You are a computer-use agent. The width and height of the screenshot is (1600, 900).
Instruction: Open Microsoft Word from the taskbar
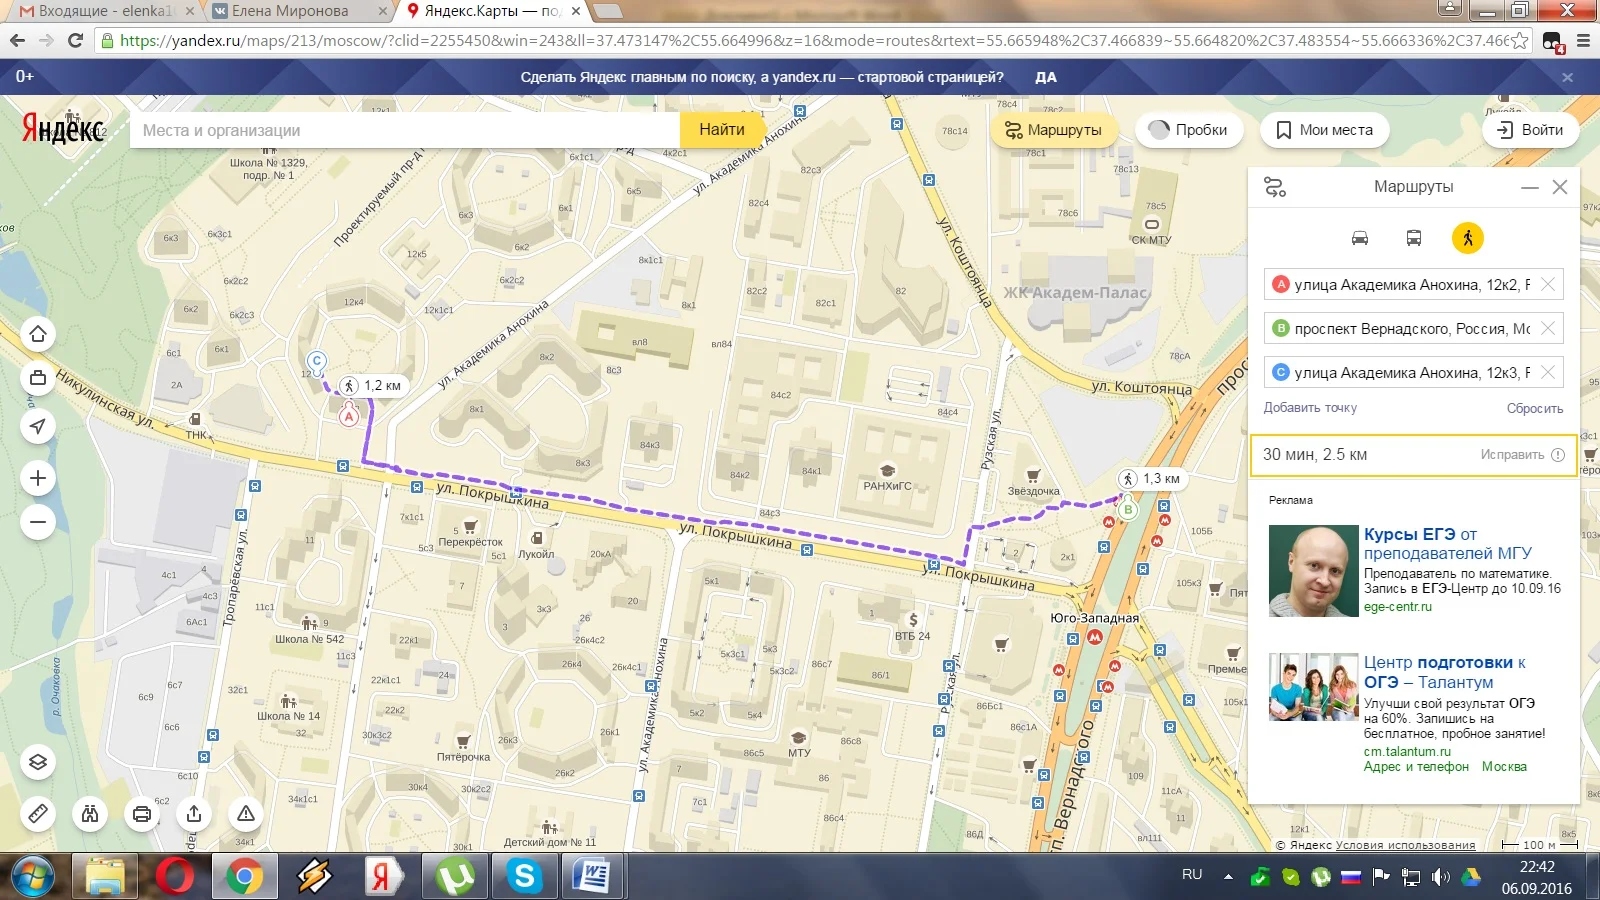coord(592,877)
